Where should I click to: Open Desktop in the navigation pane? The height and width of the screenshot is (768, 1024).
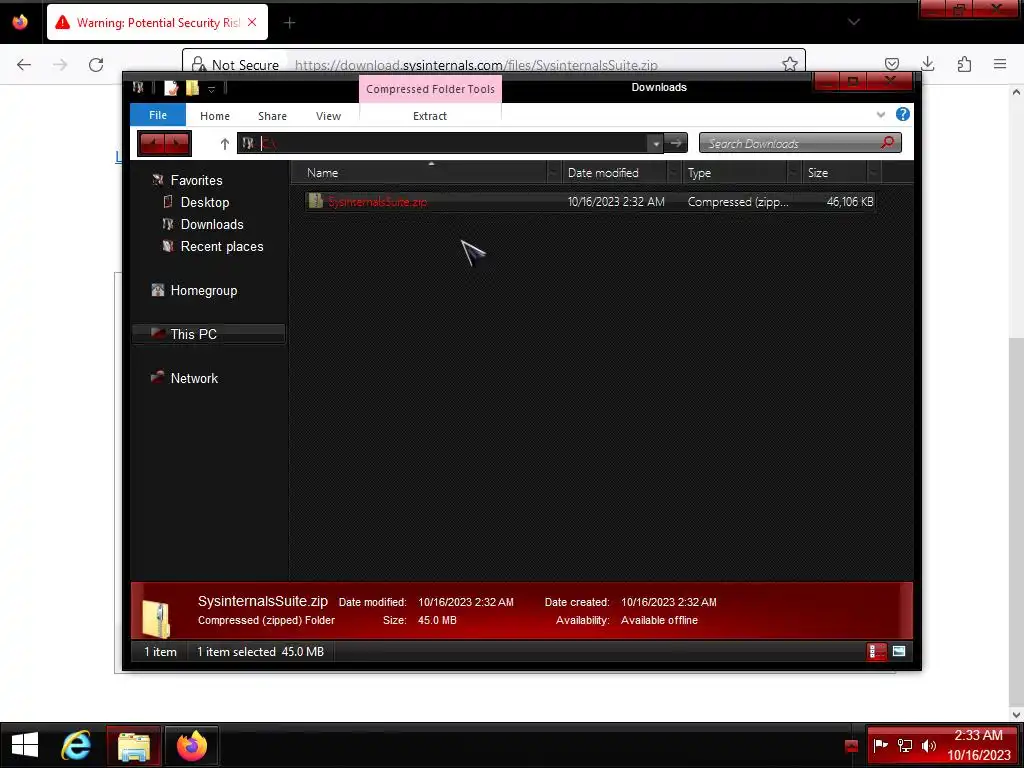204,202
